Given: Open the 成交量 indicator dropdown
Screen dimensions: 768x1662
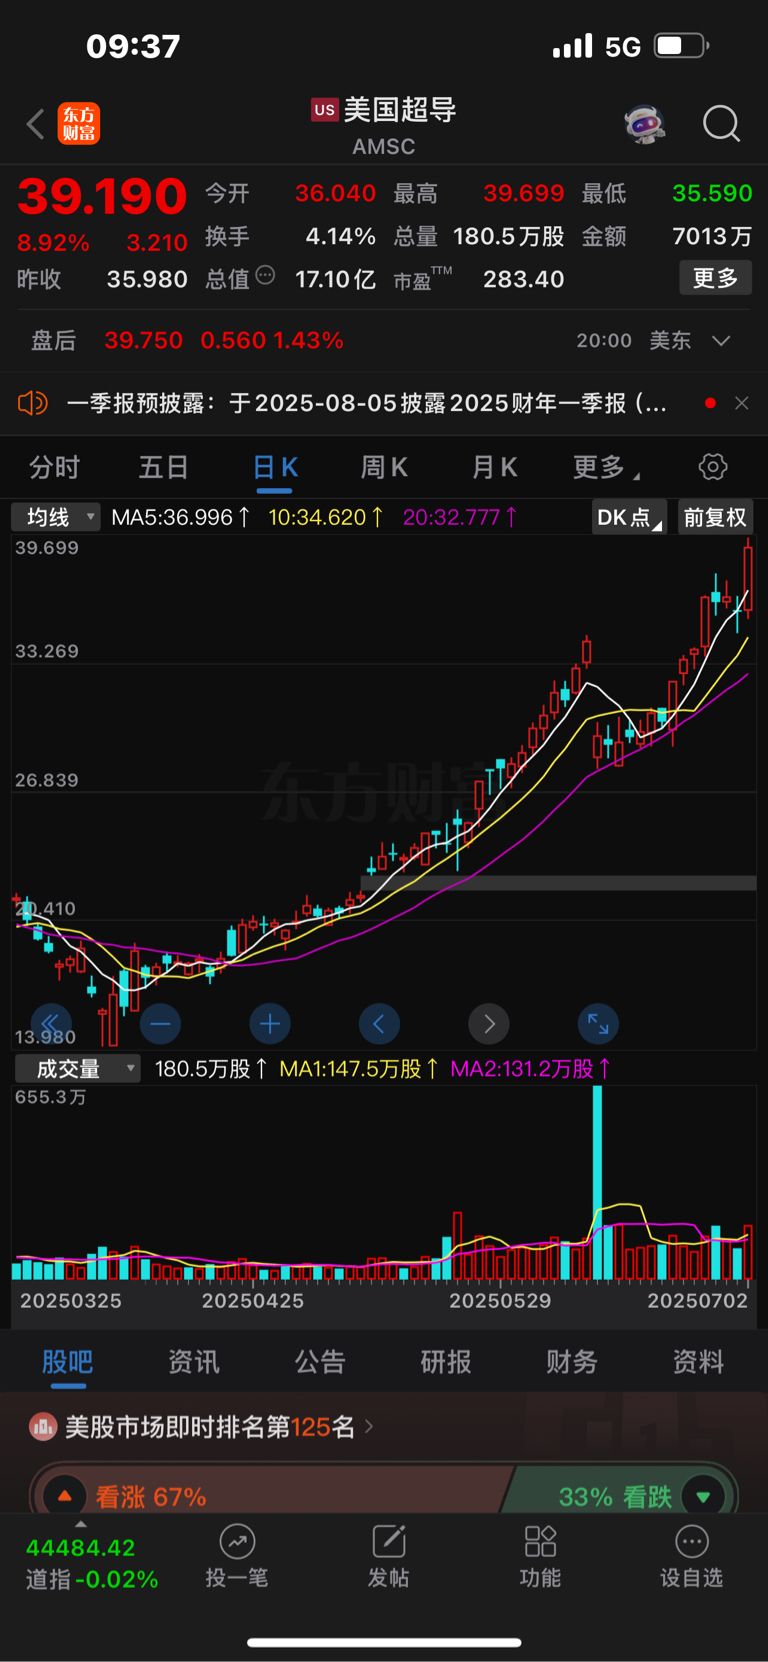Looking at the screenshot, I should (77, 1068).
